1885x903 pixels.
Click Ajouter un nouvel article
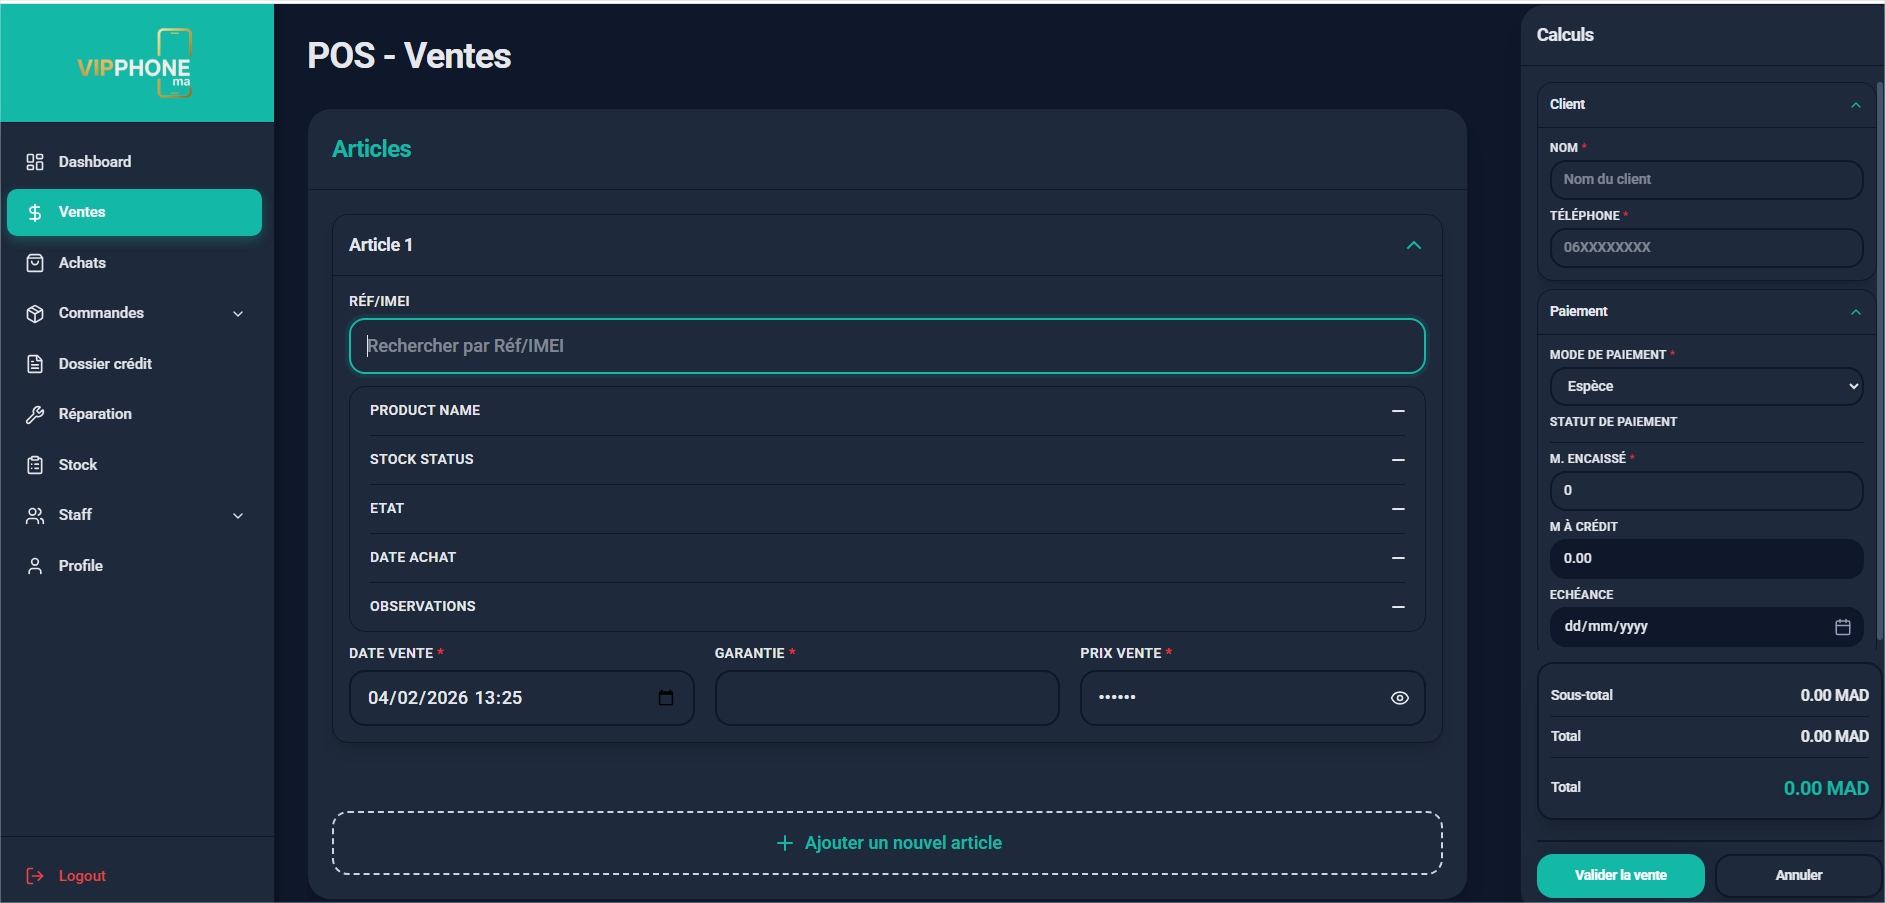click(x=887, y=843)
